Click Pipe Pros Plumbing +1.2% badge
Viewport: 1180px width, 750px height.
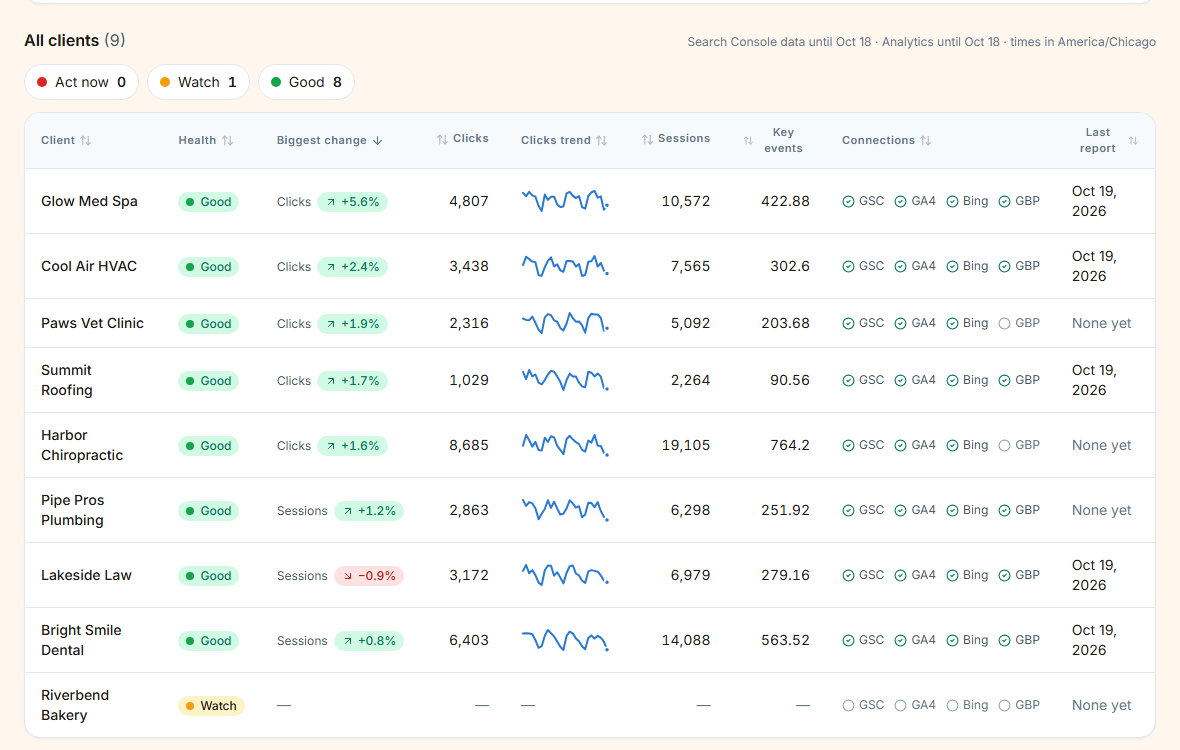coord(369,511)
